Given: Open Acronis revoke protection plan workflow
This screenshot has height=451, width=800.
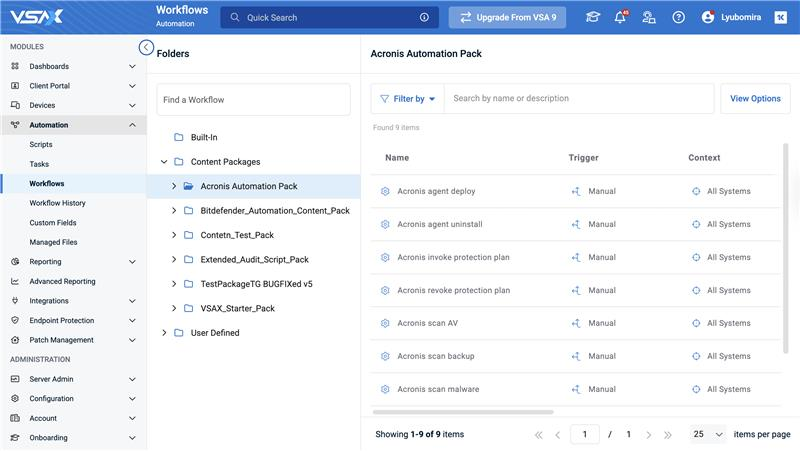Looking at the screenshot, I should click(454, 290).
